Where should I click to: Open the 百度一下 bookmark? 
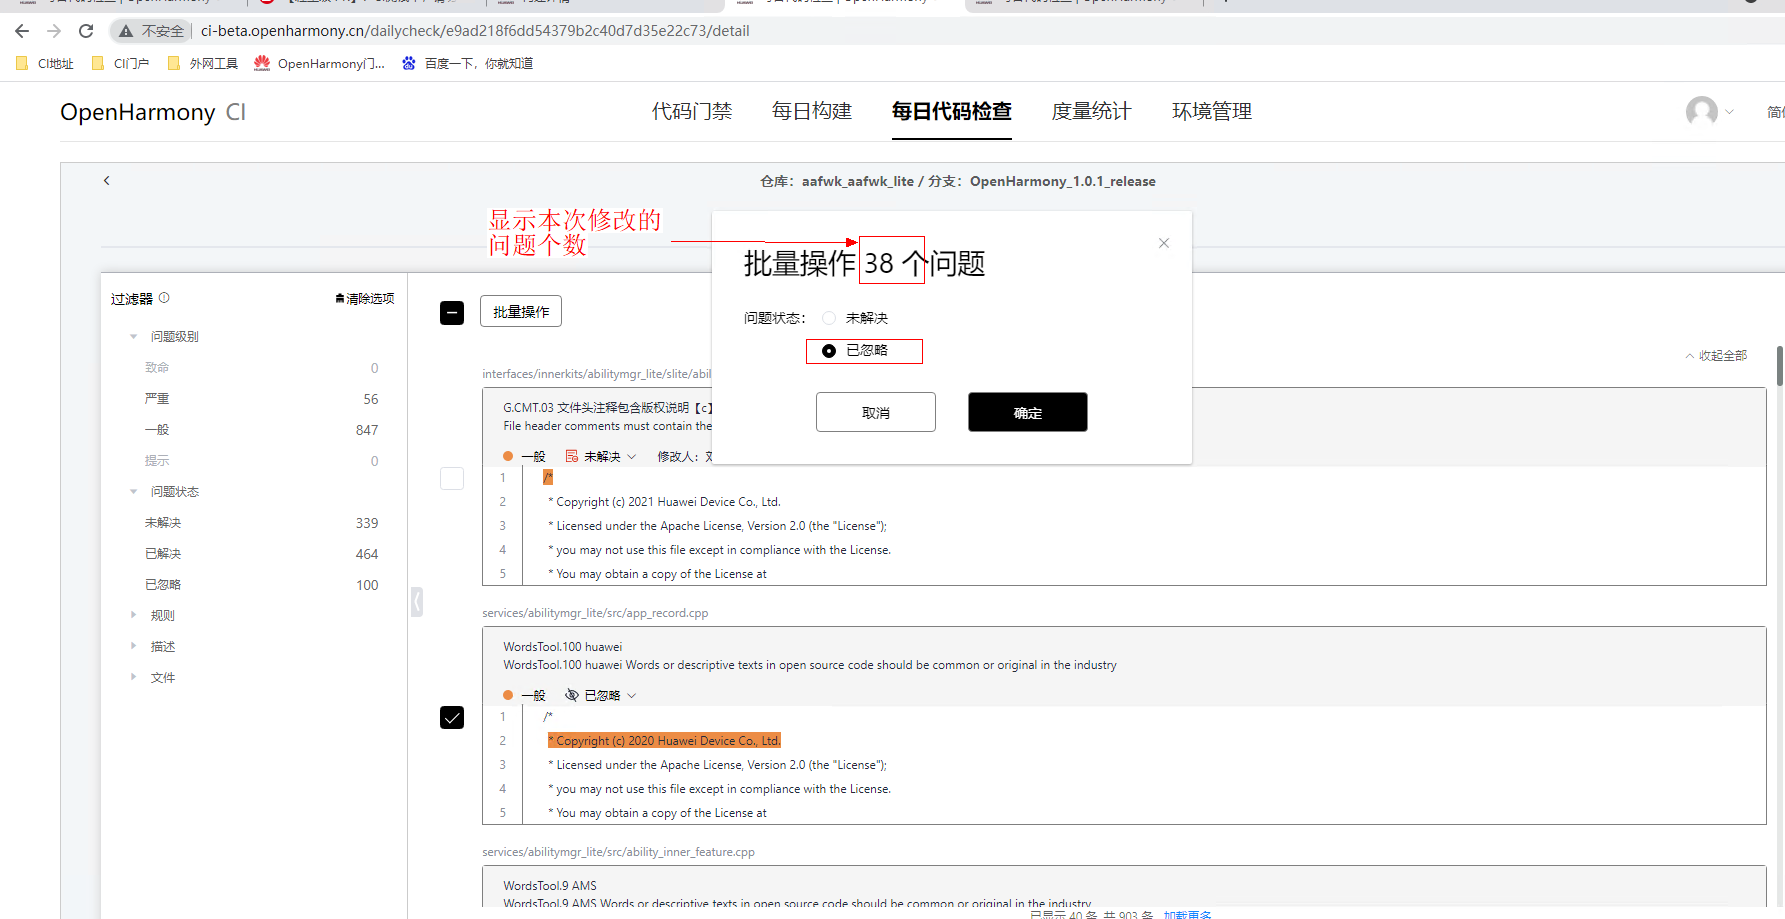pos(467,63)
